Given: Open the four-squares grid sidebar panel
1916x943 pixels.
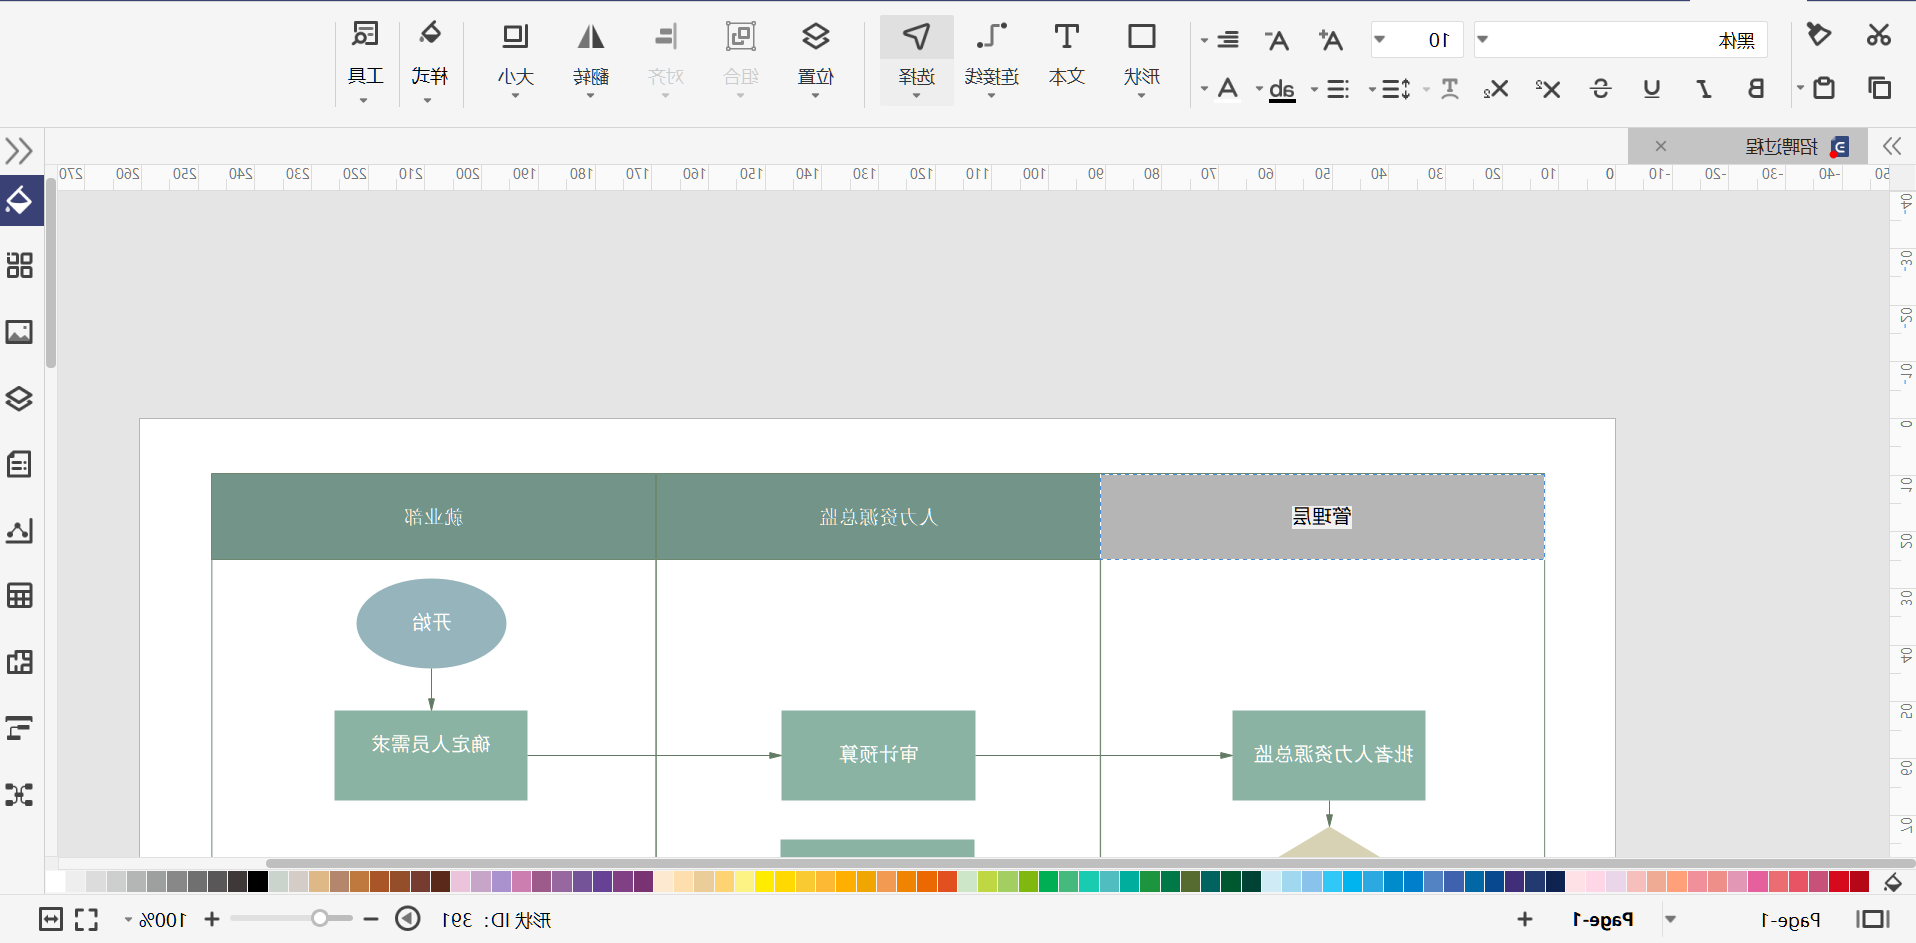Looking at the screenshot, I should click(20, 265).
